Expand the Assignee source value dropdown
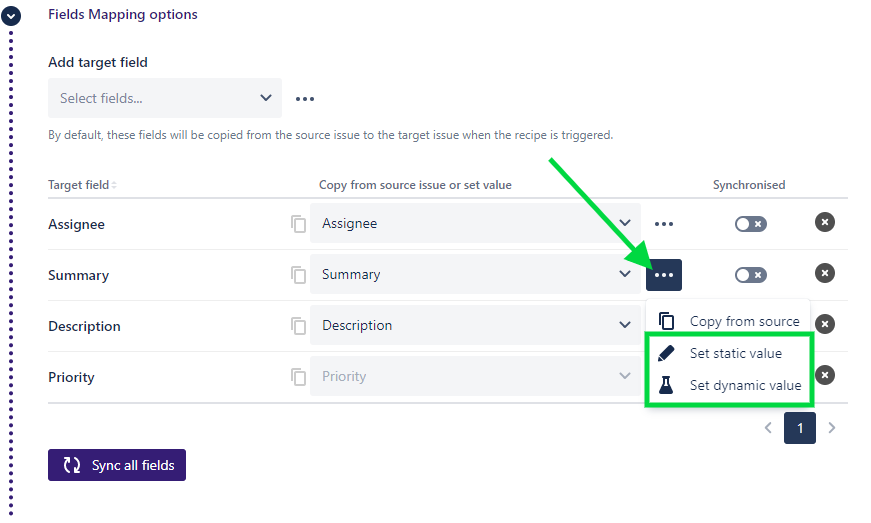871x523 pixels. [475, 224]
